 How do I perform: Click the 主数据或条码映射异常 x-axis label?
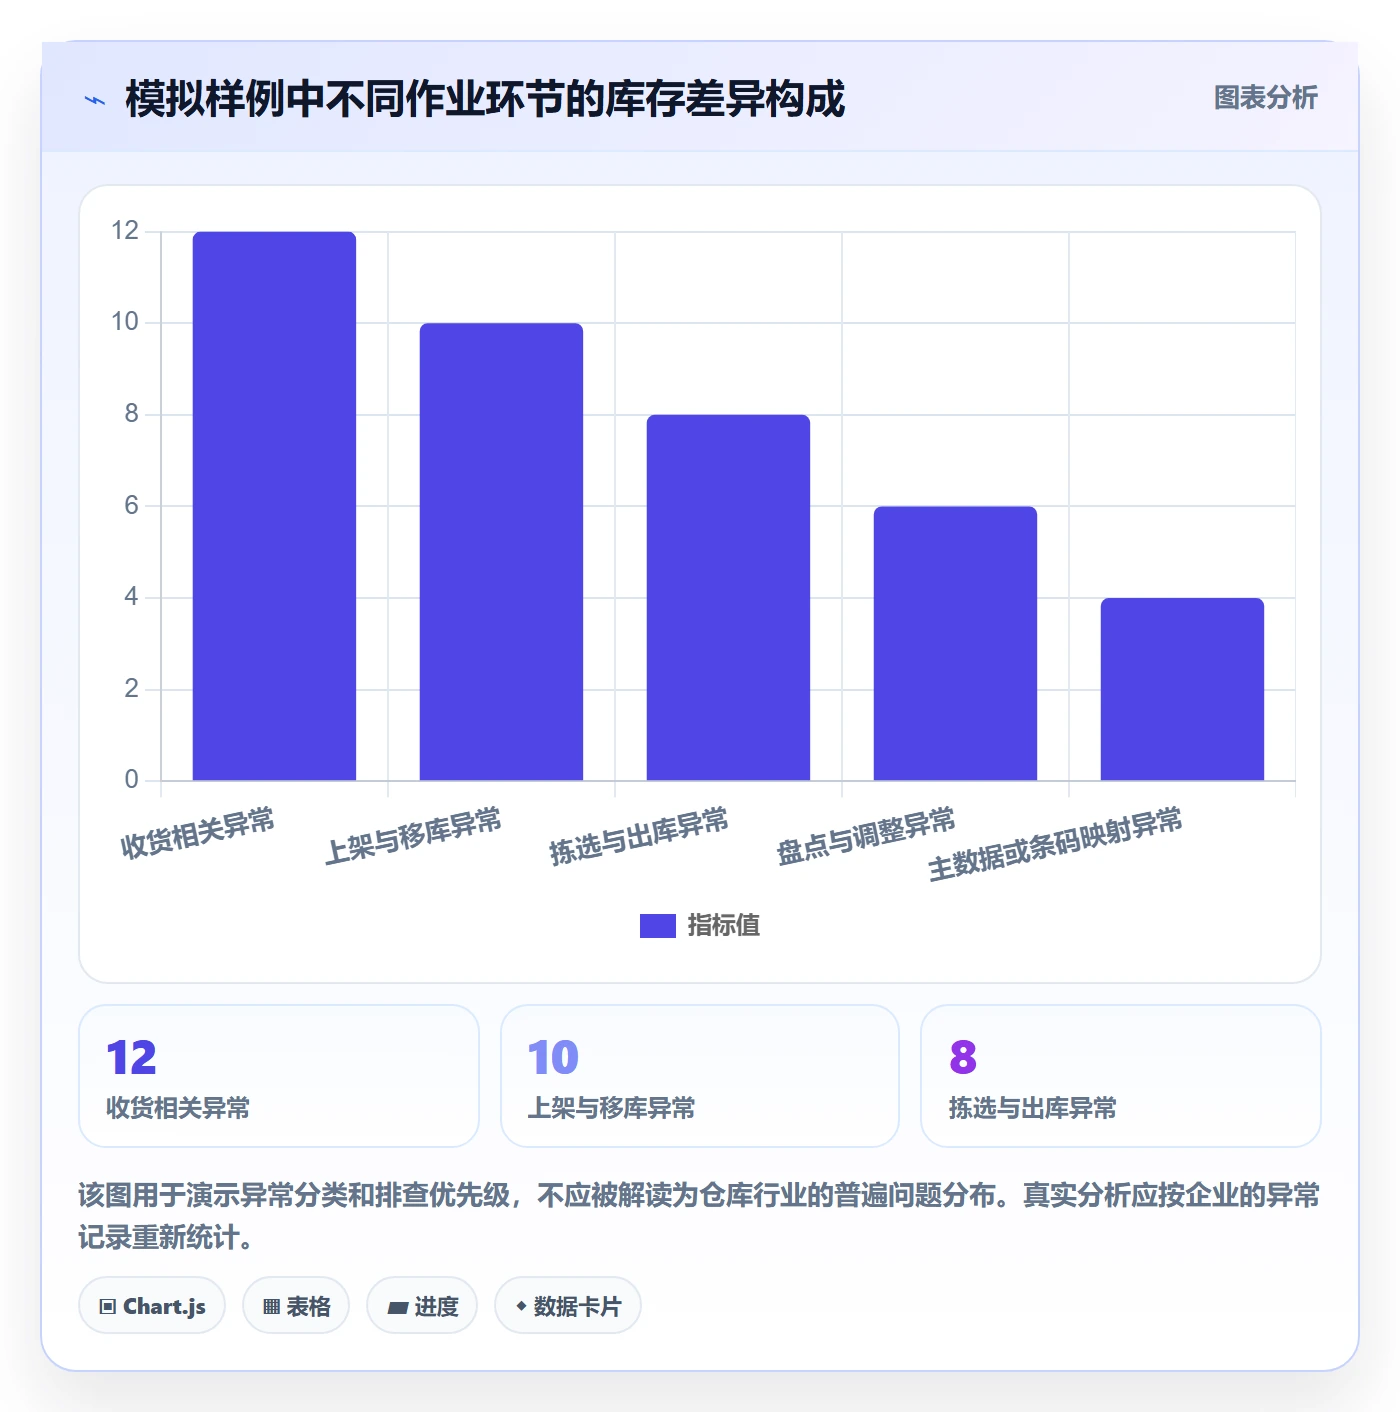(1056, 845)
